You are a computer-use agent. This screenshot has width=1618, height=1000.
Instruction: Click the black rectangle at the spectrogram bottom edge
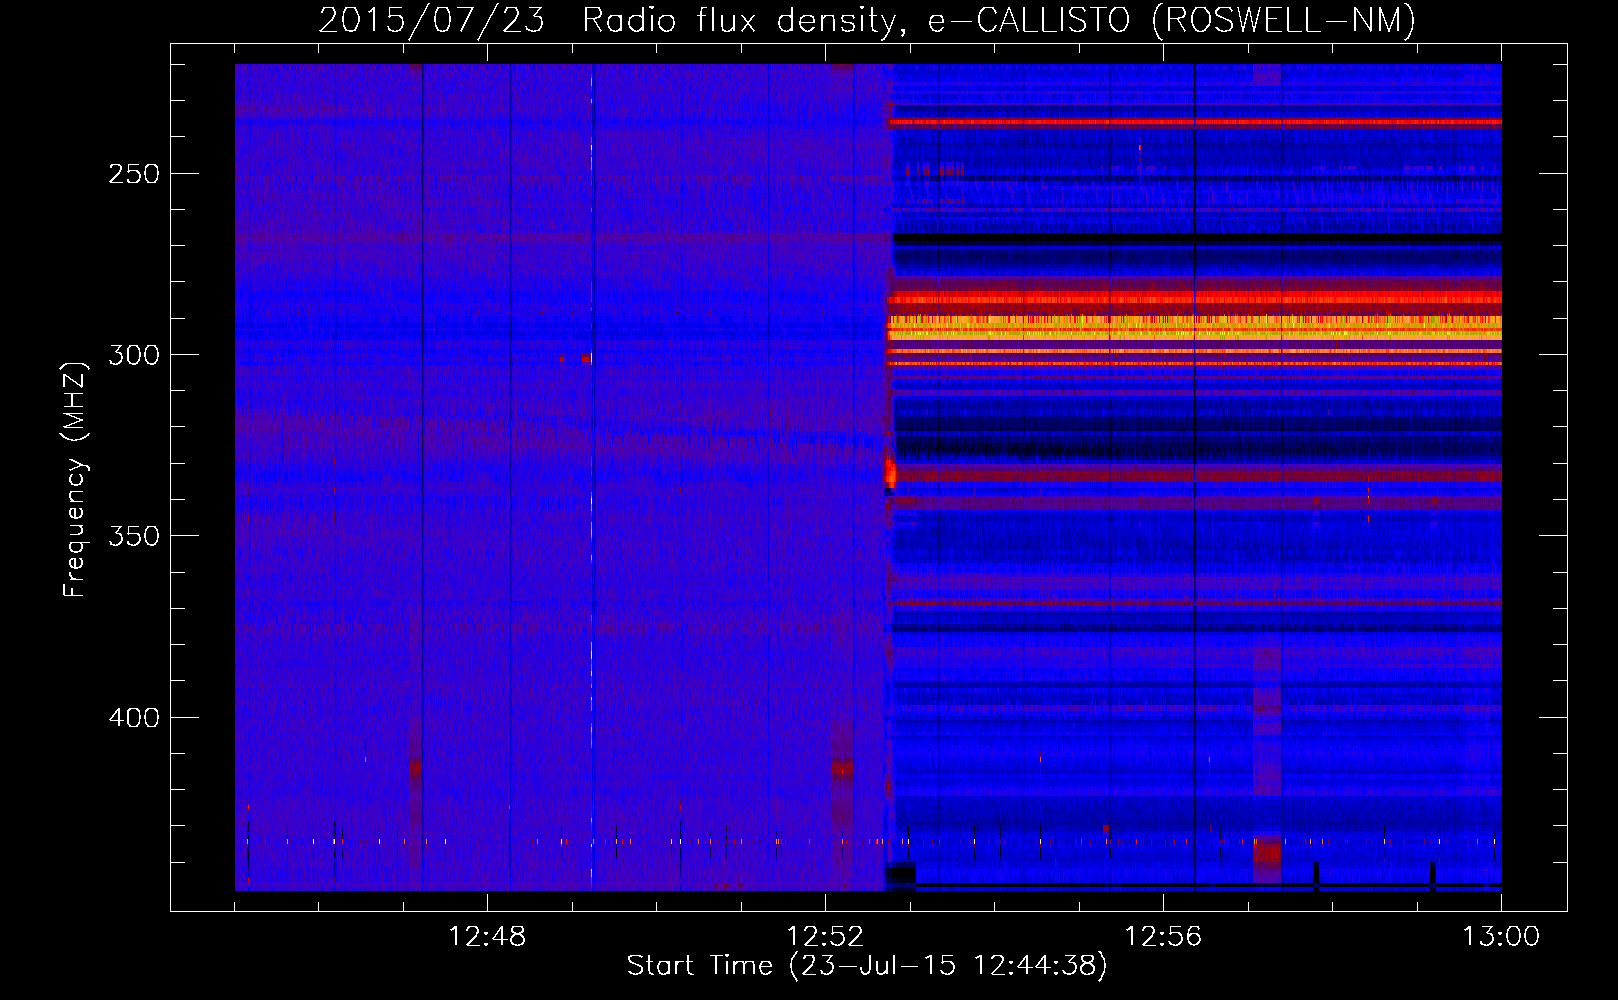coord(901,874)
